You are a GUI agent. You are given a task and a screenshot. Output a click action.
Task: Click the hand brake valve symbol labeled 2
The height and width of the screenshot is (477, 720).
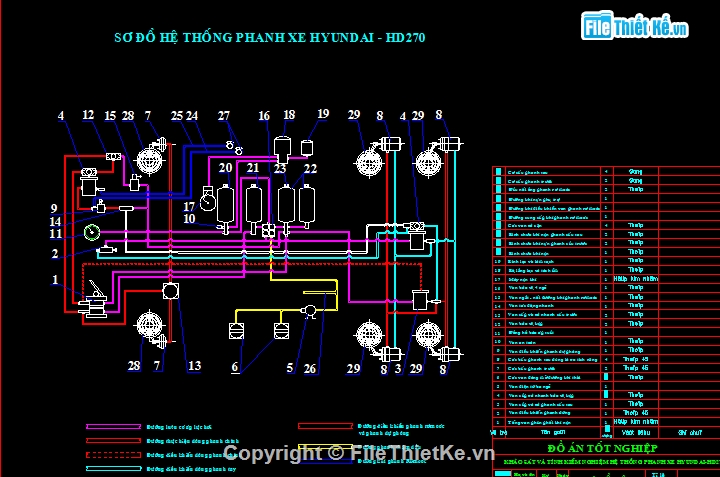coord(107,249)
